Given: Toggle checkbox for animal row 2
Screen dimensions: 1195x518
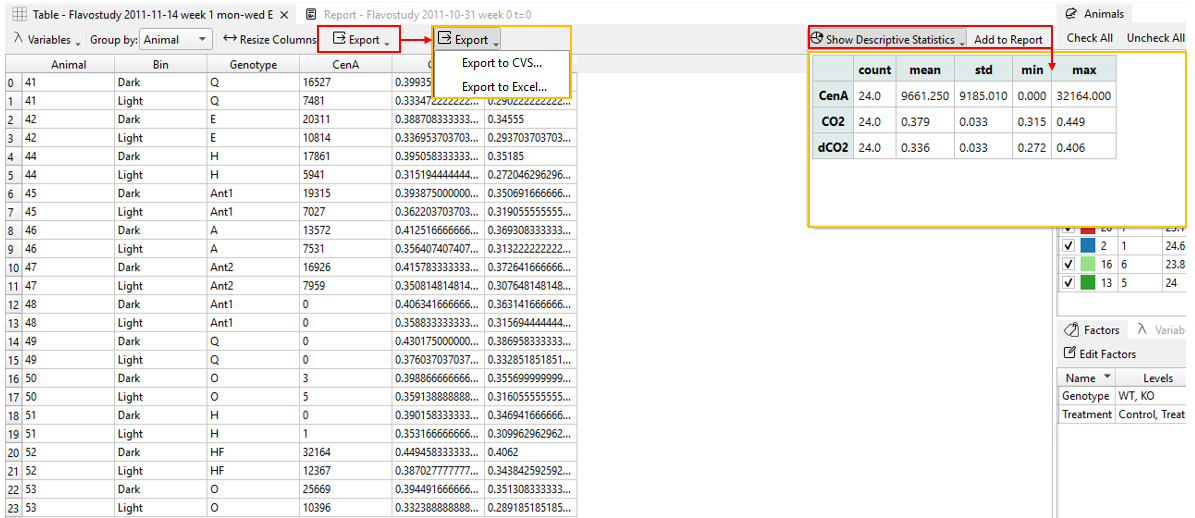Looking at the screenshot, I should pyautogui.click(x=1068, y=245).
